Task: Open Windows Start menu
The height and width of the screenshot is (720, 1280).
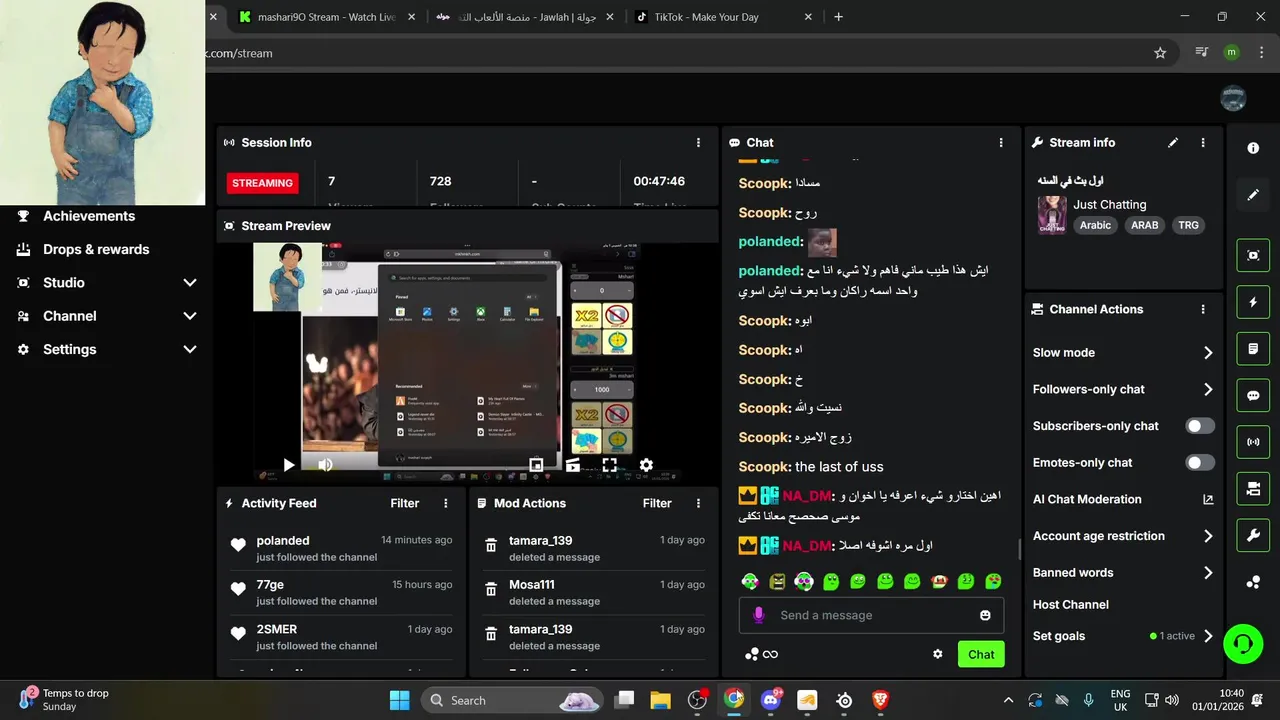Action: point(399,700)
